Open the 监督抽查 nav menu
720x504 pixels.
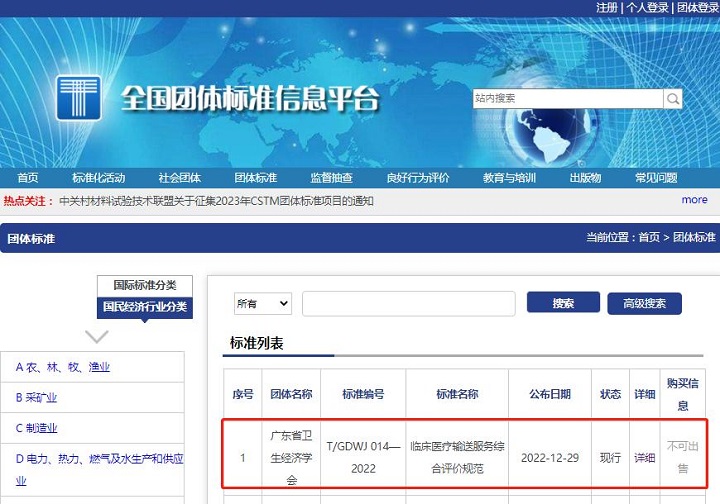click(x=332, y=178)
